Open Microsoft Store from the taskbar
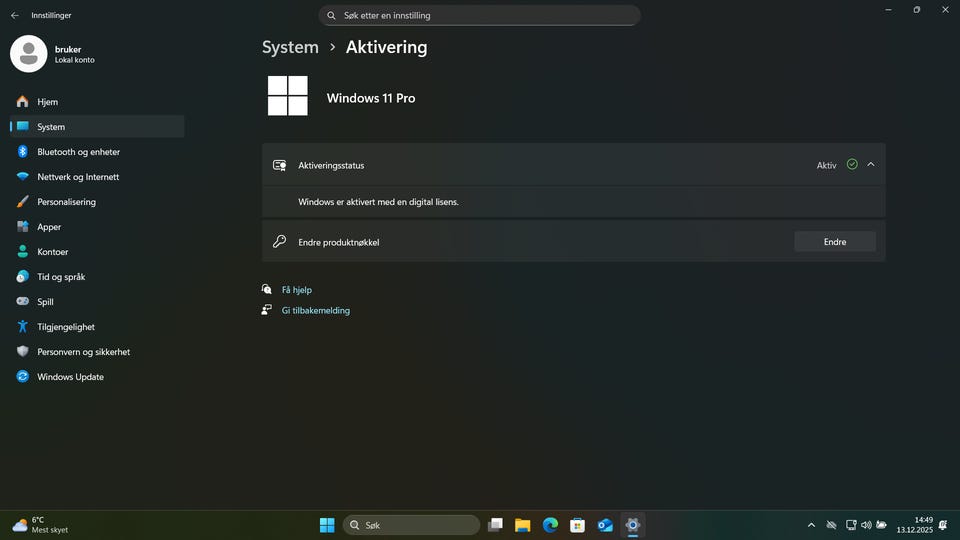Screen dimensions: 960x540 pyautogui.click(x=577, y=525)
